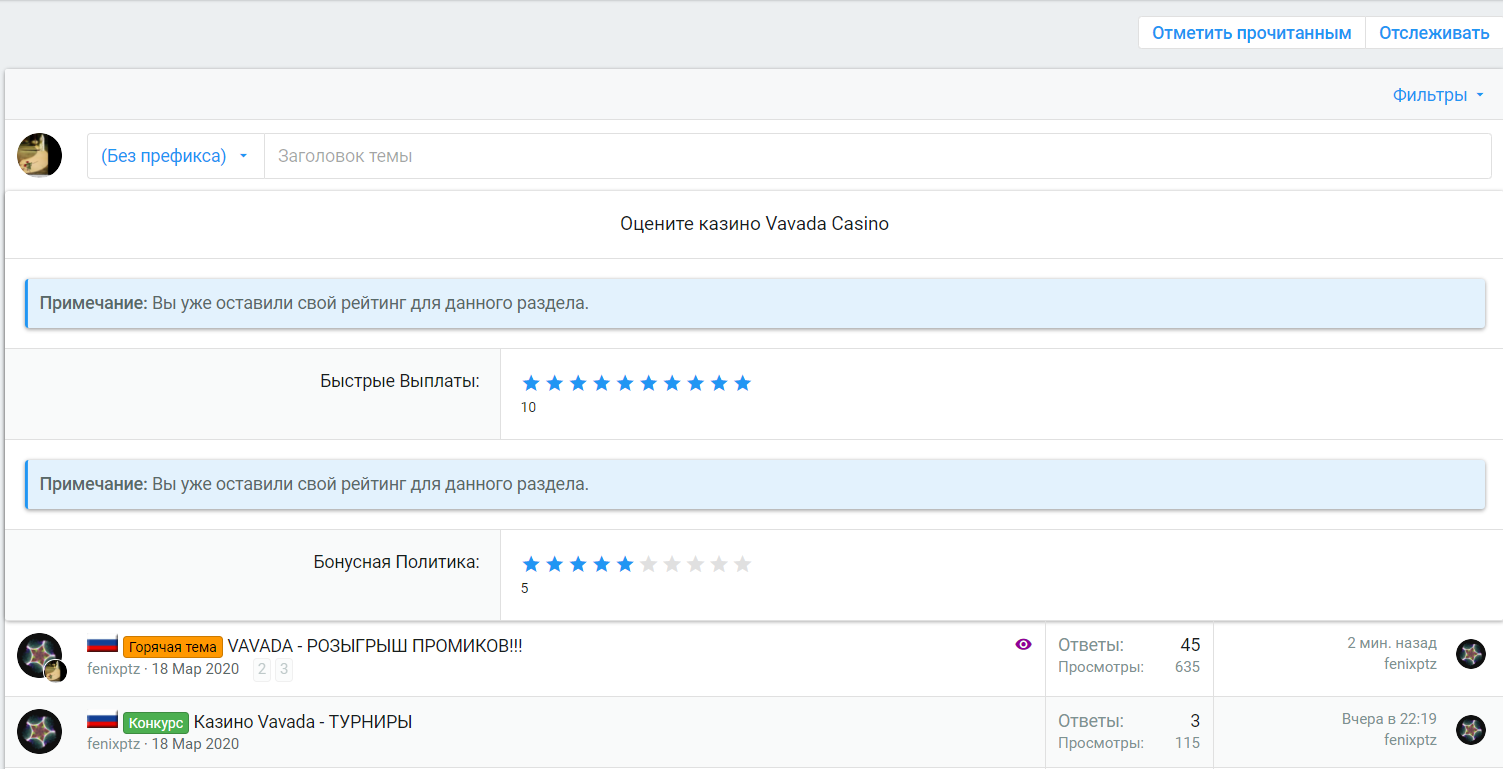Viewport: 1503px width, 769px height.
Task: Click fenixptz author avatar on ТУРНИРЫ thread
Action: 40,732
